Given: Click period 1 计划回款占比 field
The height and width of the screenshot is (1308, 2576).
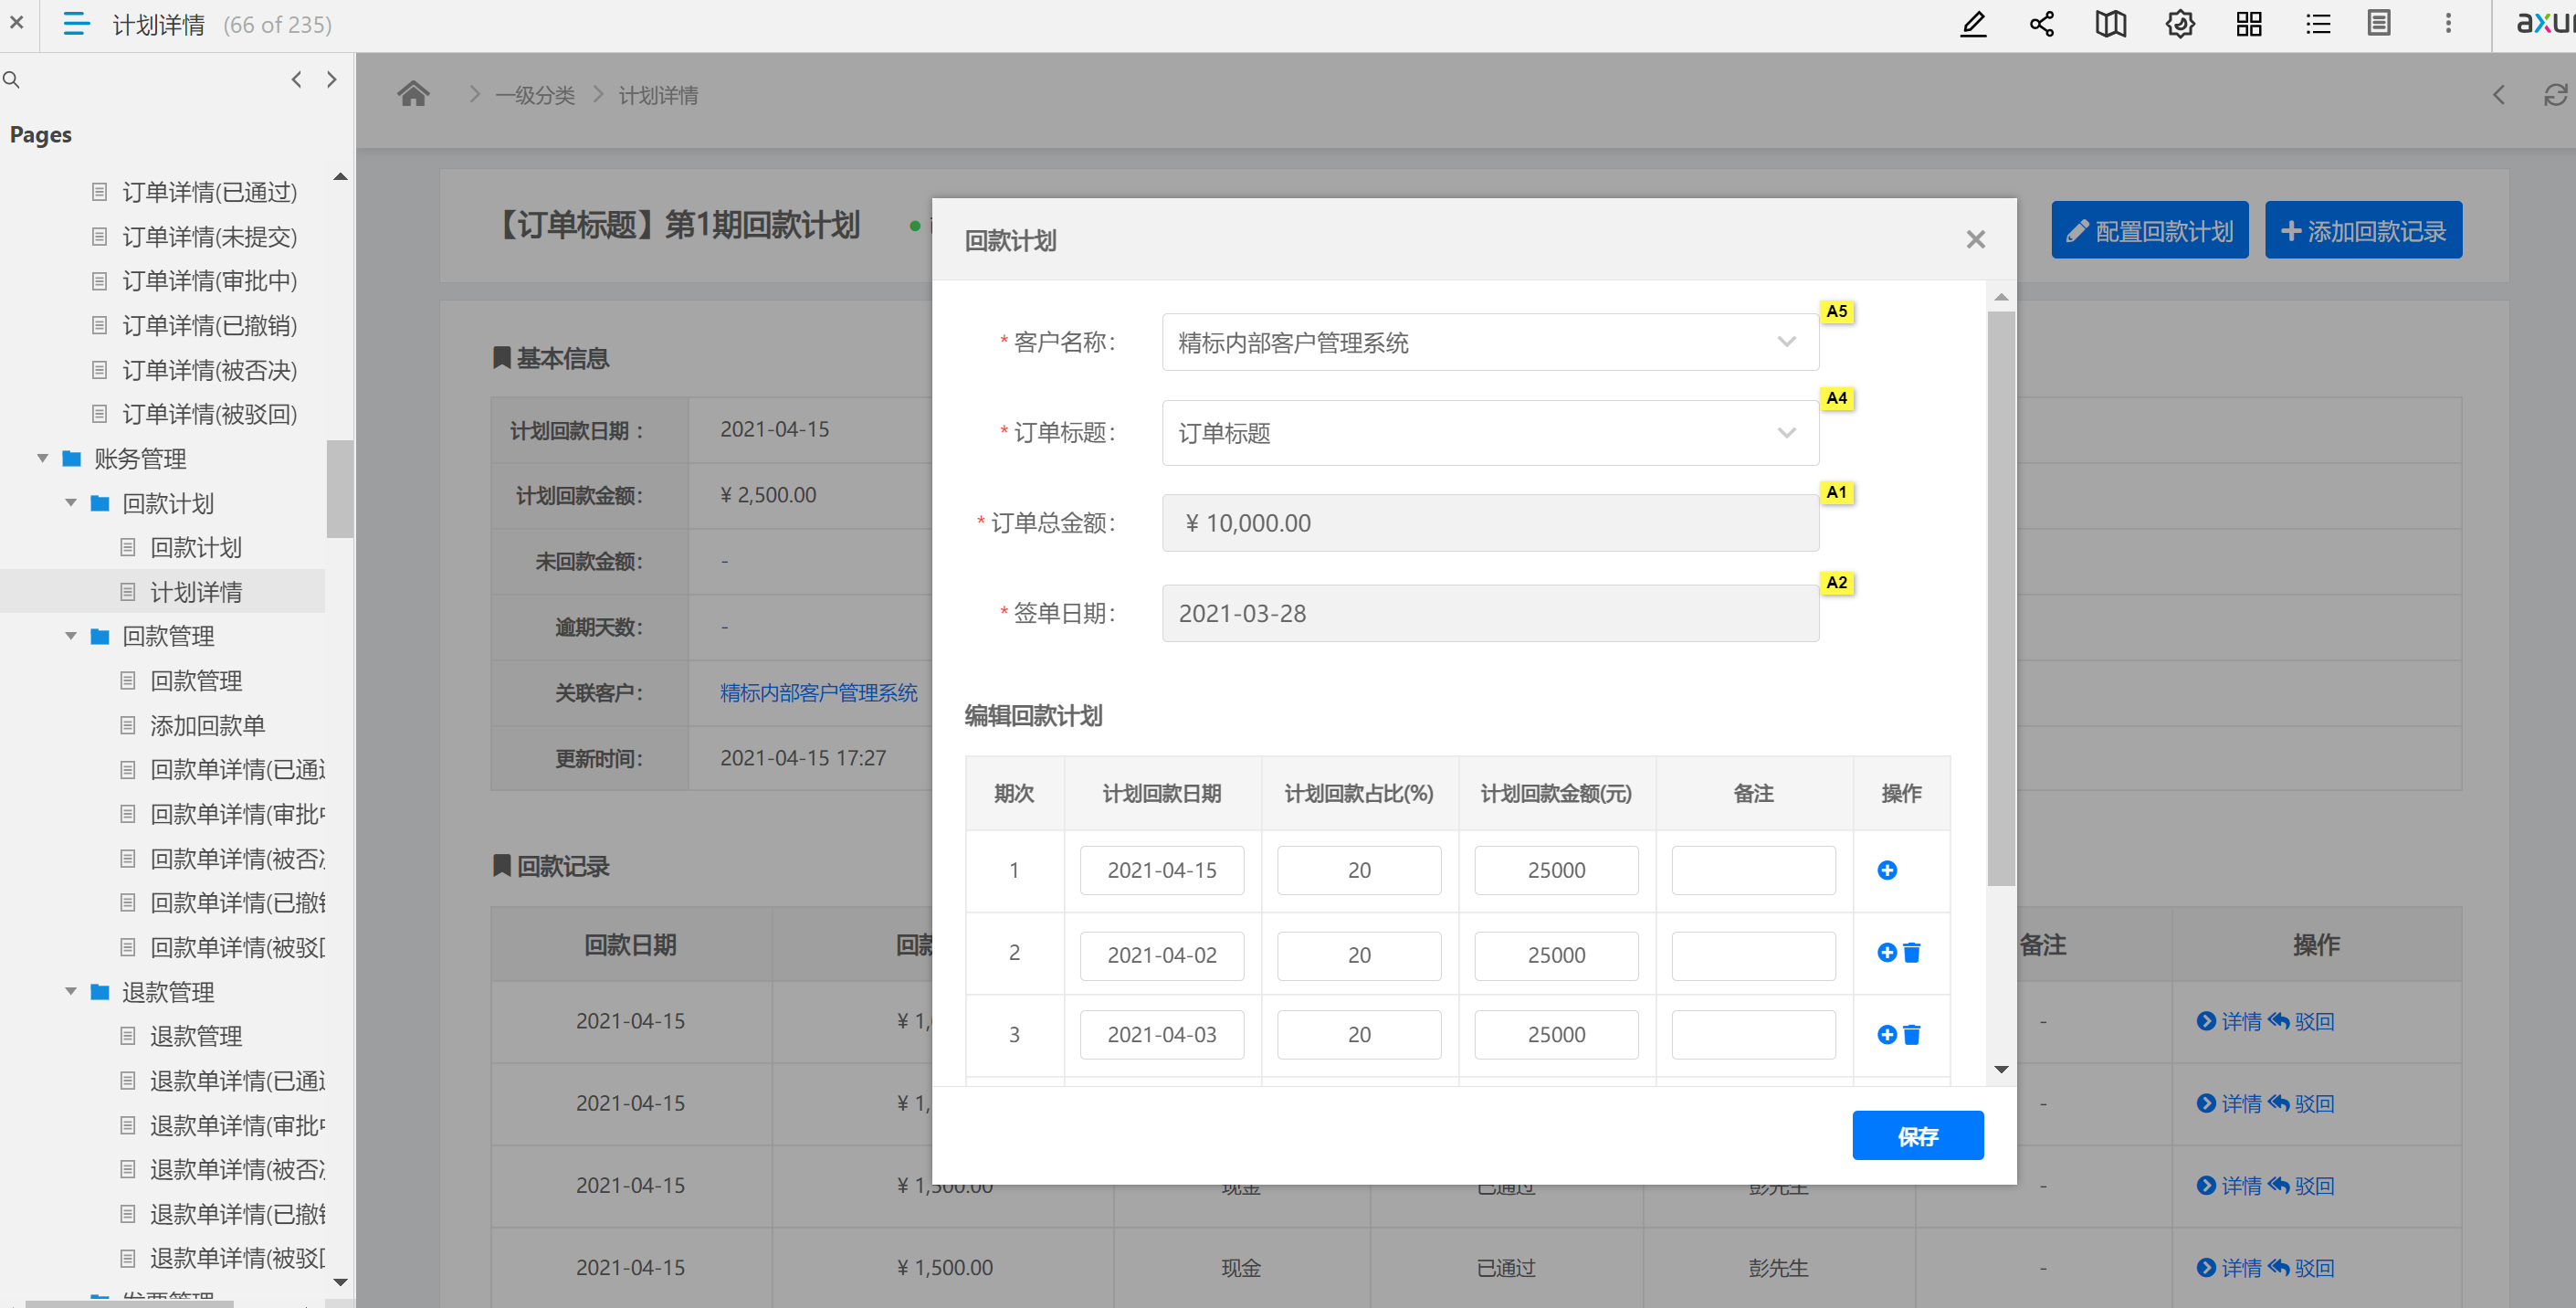Looking at the screenshot, I should tap(1359, 870).
